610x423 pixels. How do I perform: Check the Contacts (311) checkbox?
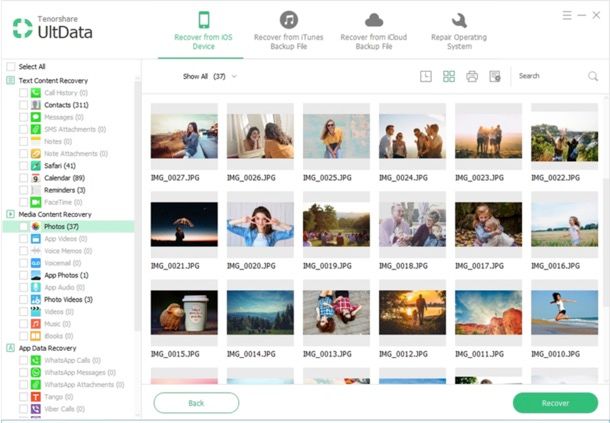[23, 105]
